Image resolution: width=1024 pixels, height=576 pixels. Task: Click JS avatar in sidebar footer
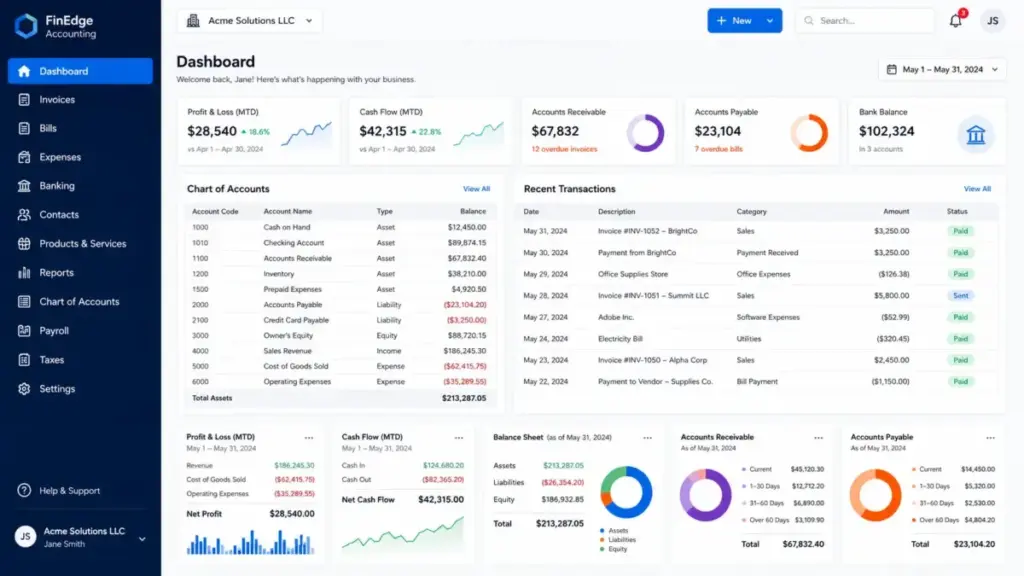pos(25,537)
